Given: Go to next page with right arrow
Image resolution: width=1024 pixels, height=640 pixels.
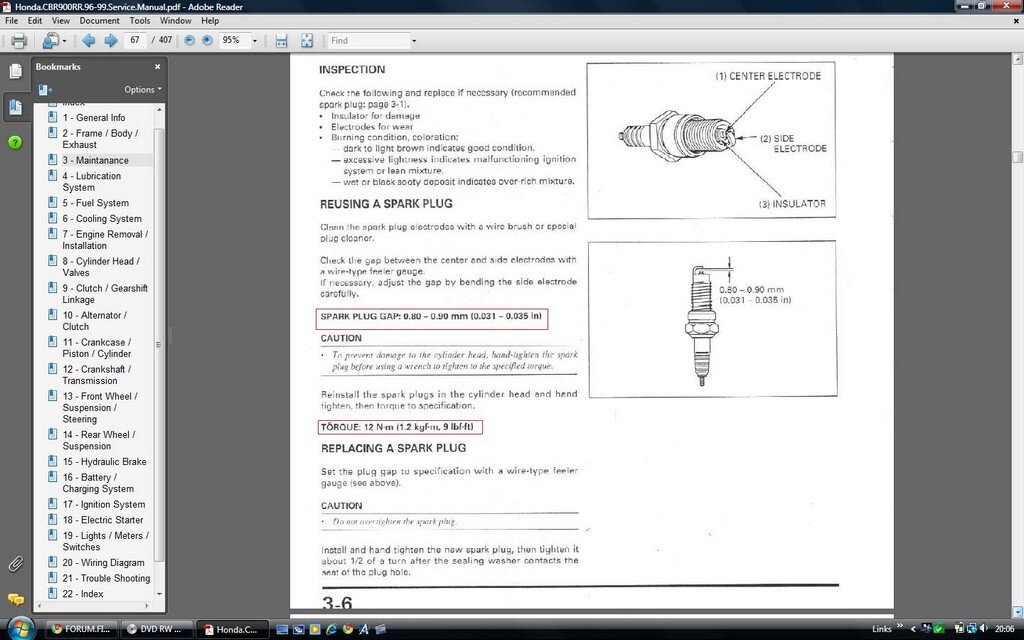Looking at the screenshot, I should tap(110, 41).
